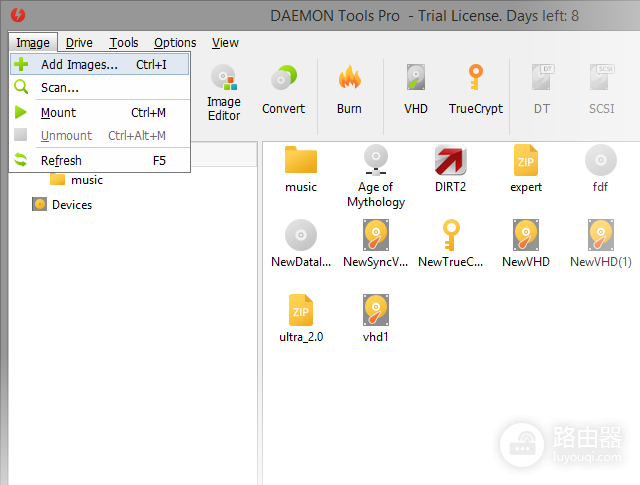Select the fdf disc image
The height and width of the screenshot is (485, 640).
(600, 169)
